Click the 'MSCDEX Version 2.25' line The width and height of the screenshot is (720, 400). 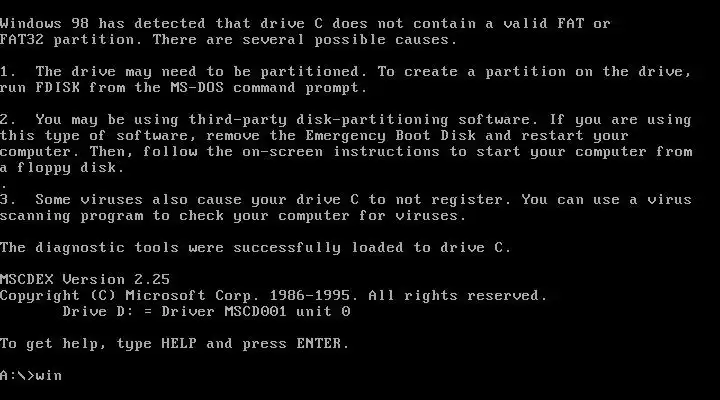click(x=85, y=280)
